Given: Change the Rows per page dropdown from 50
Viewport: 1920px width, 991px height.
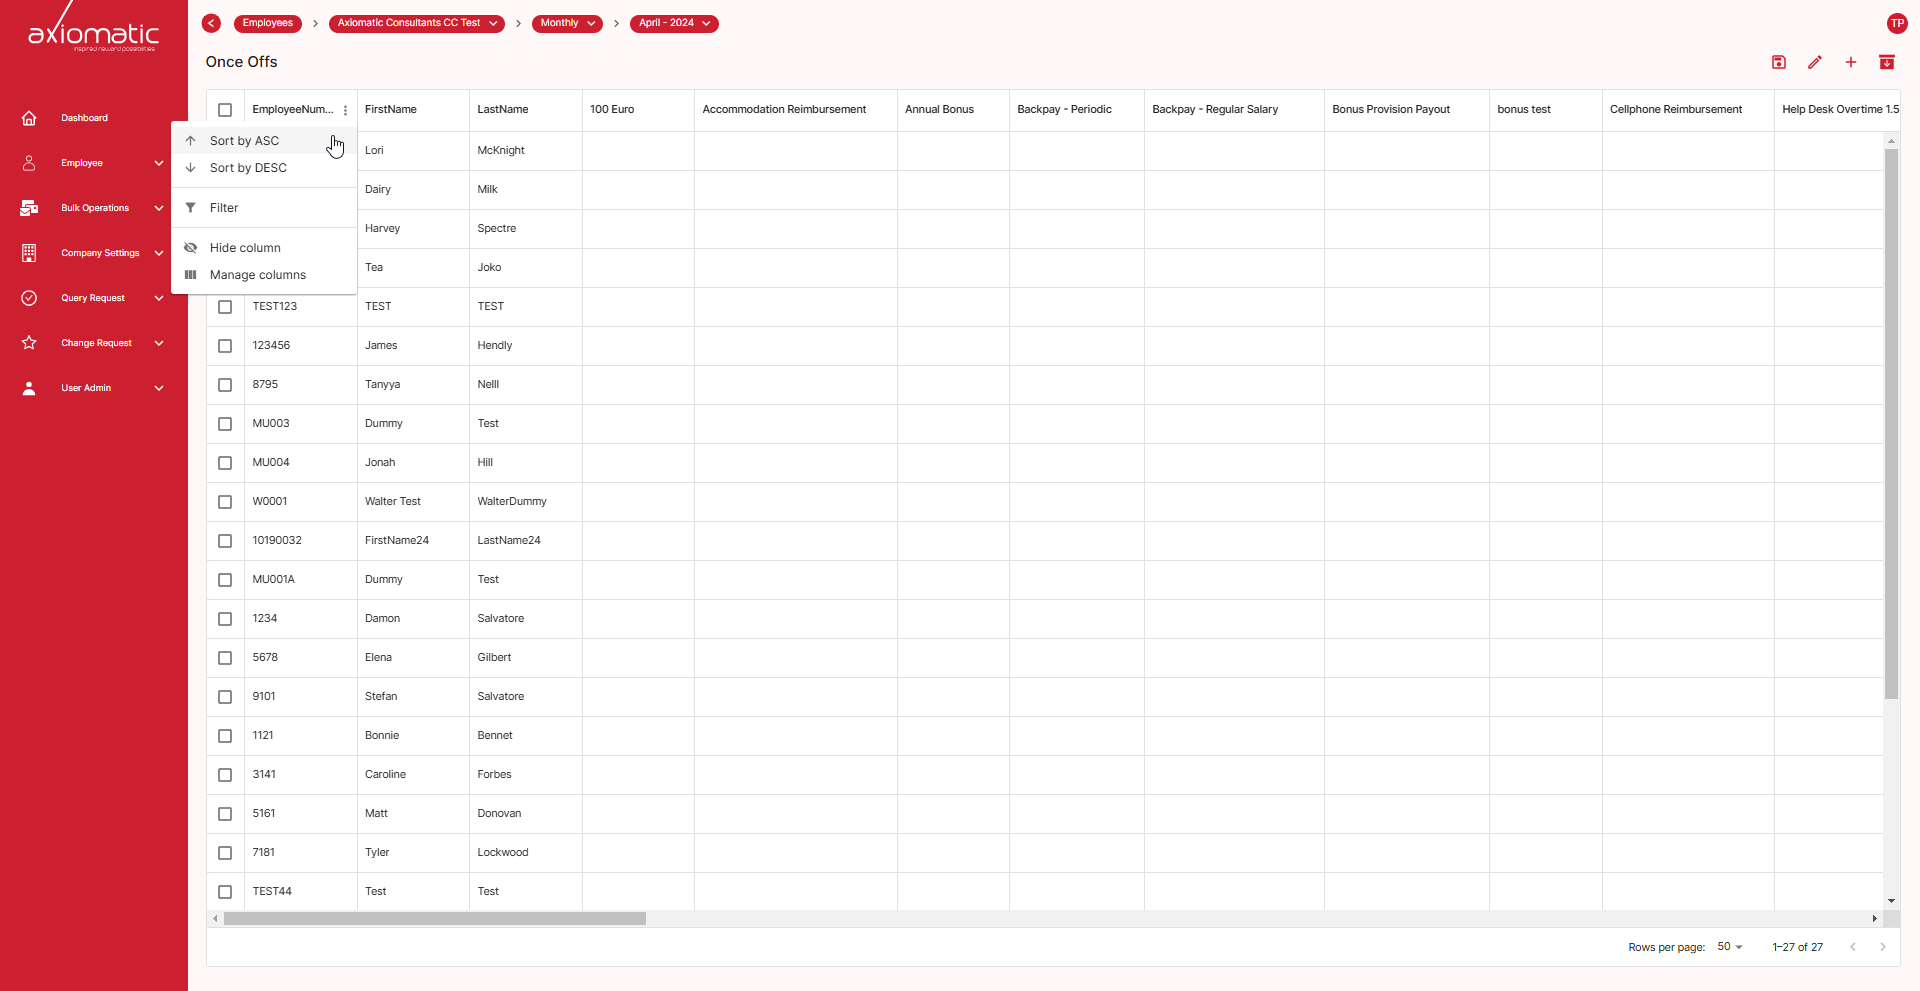Looking at the screenshot, I should coord(1728,947).
